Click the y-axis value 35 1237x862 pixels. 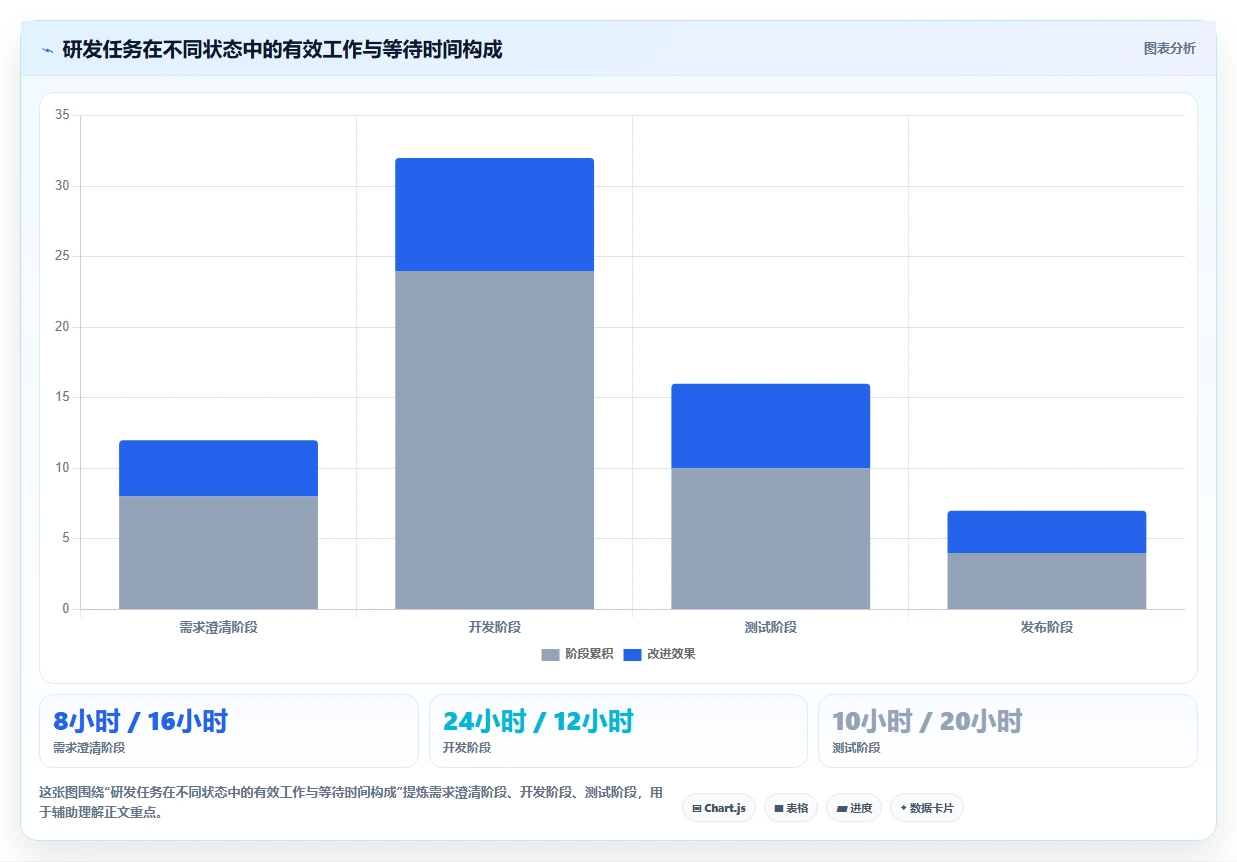(62, 115)
